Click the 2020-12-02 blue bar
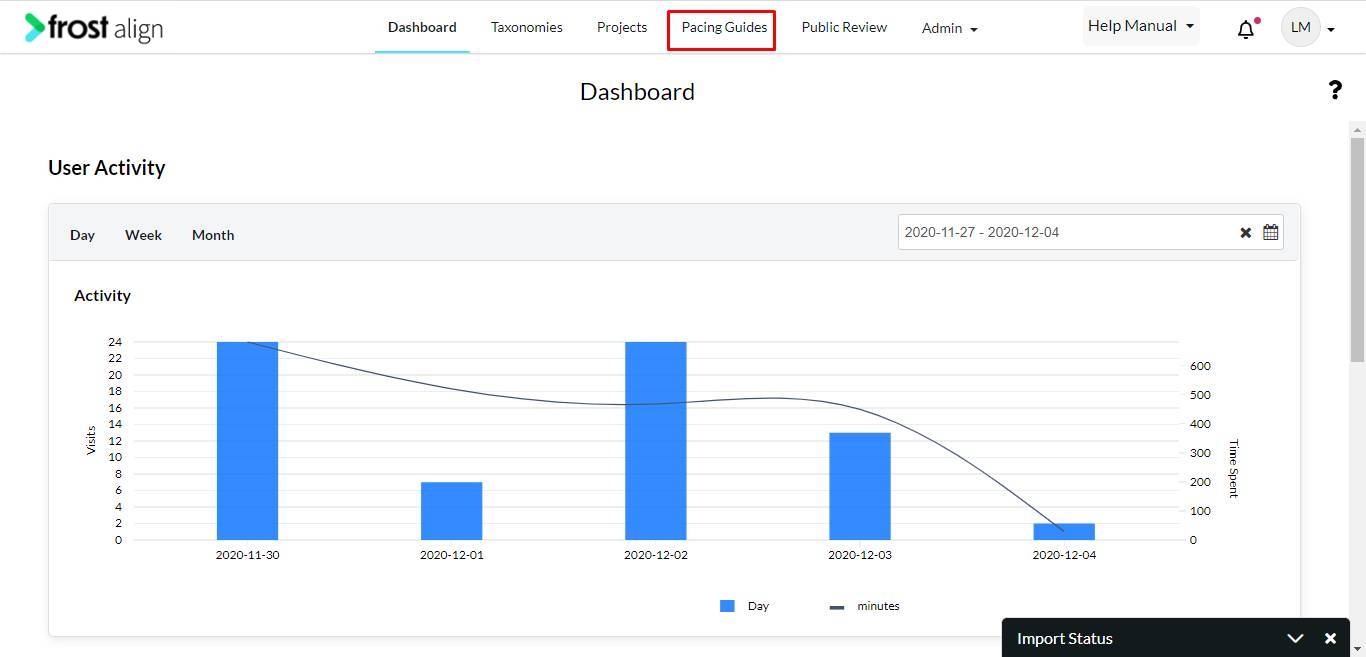The width and height of the screenshot is (1366, 657). click(656, 441)
